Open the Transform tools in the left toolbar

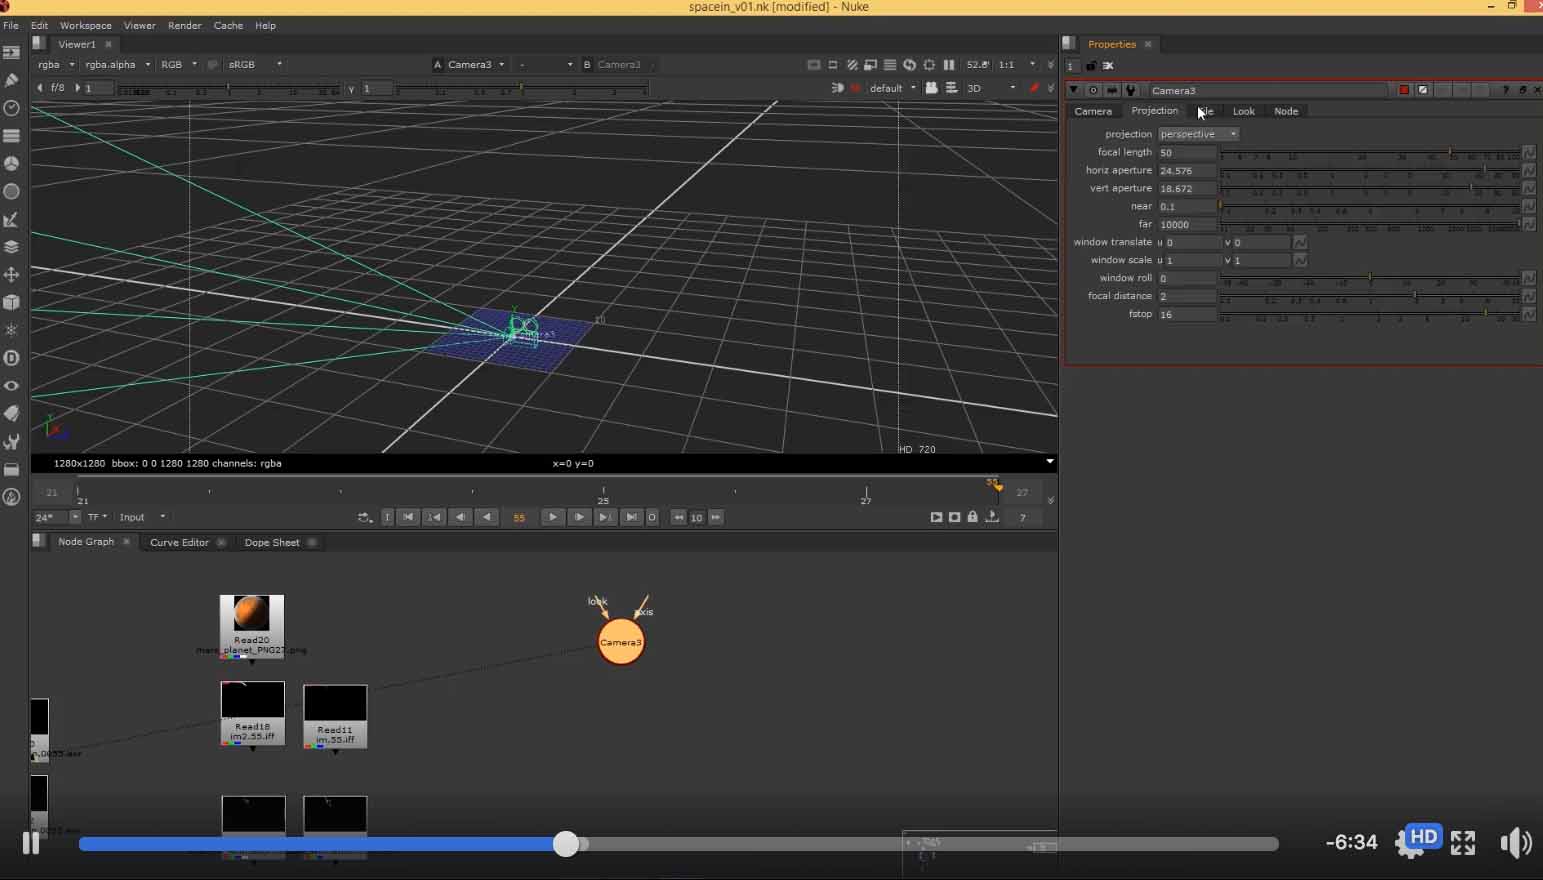[12, 274]
